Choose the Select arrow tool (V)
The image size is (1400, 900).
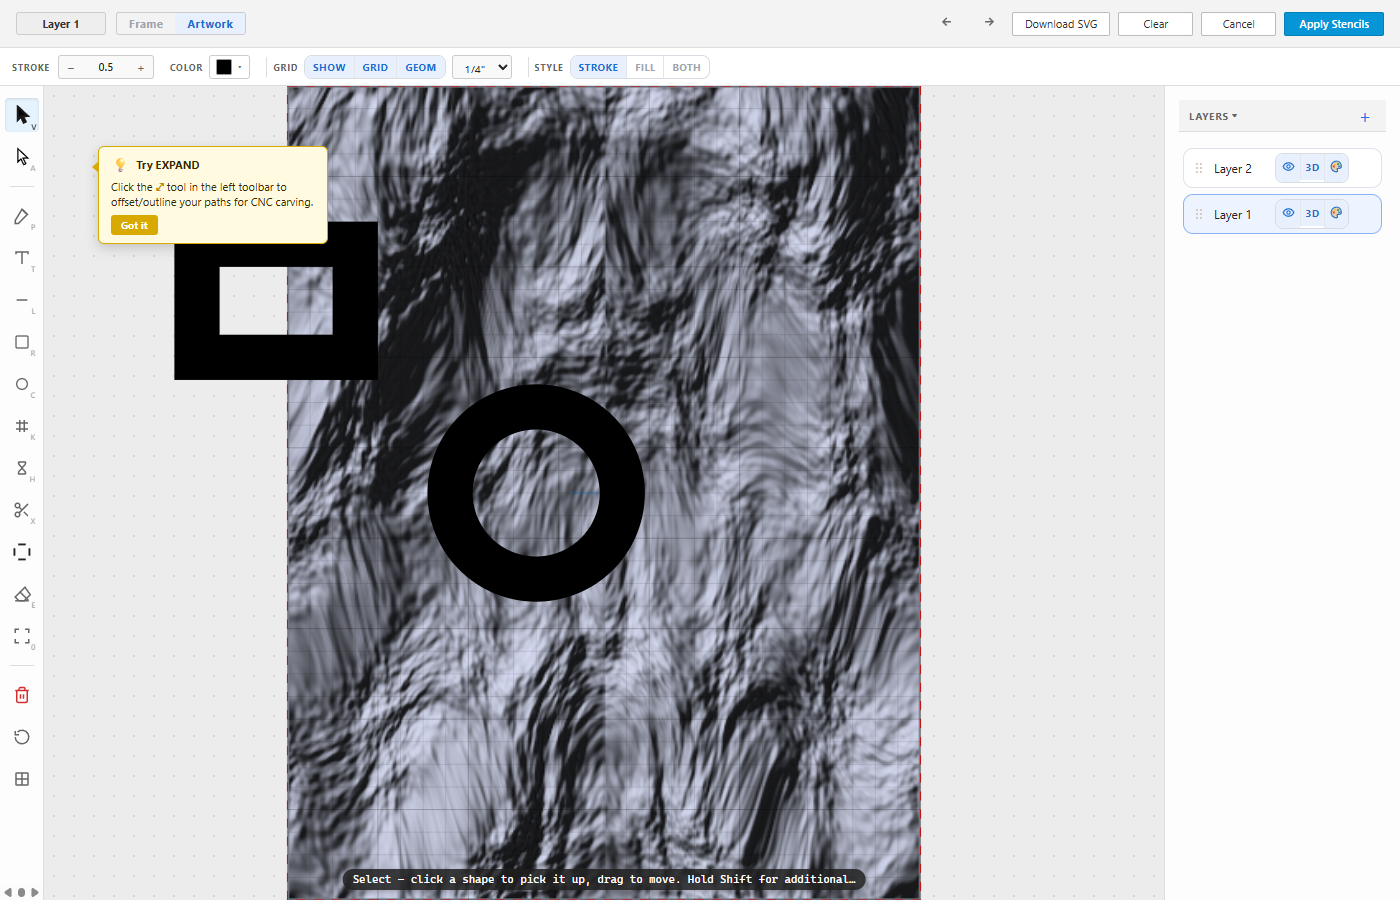tap(22, 115)
